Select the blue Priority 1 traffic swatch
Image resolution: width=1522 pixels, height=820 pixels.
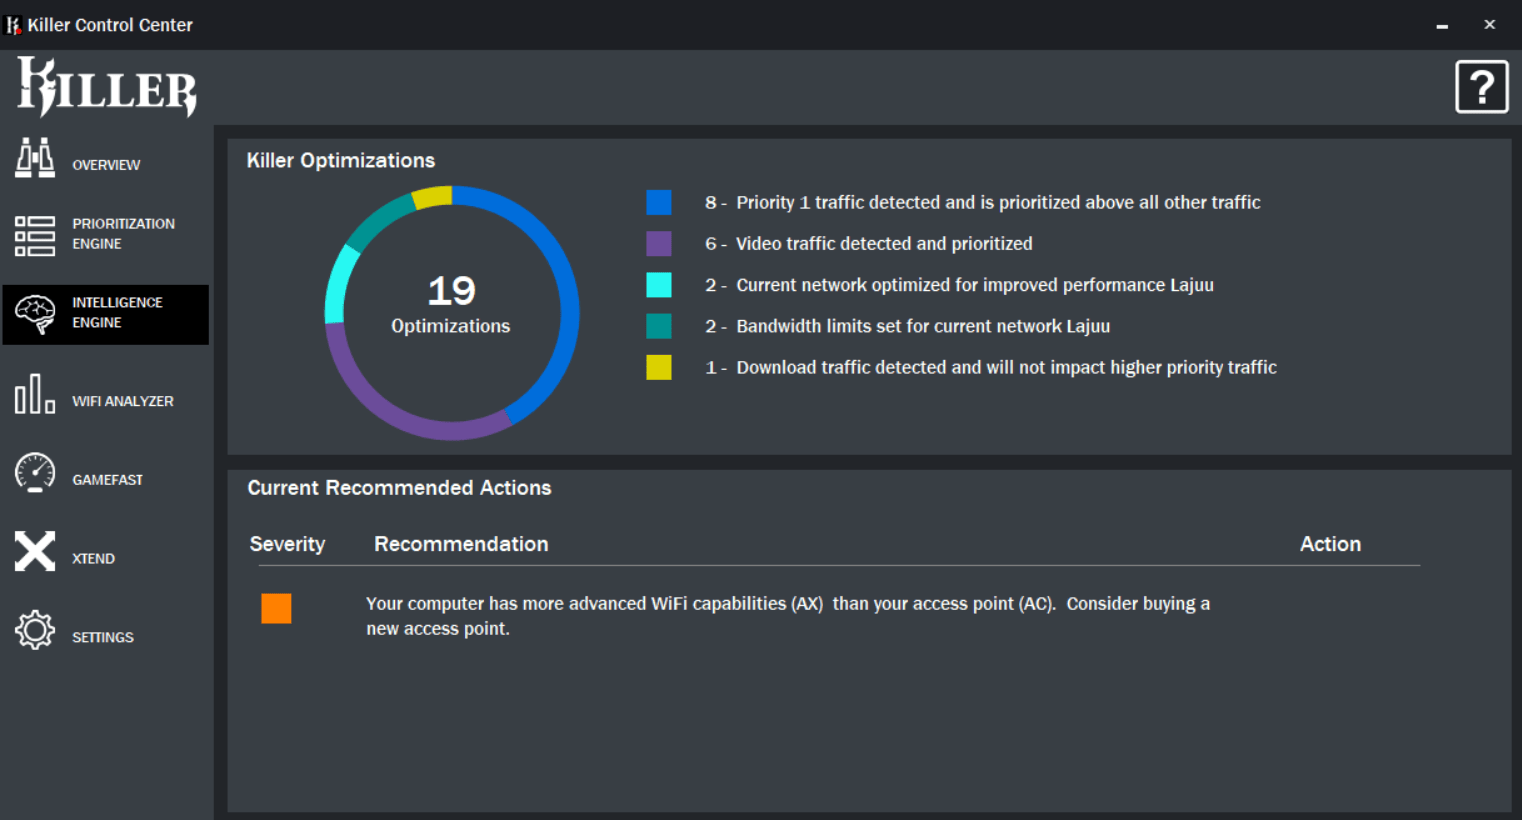(x=659, y=202)
